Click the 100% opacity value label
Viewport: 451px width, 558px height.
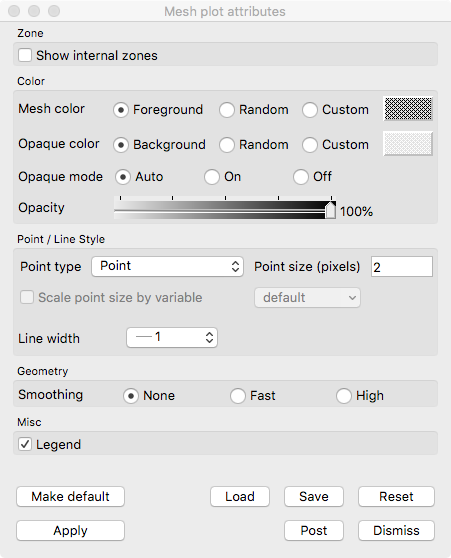[x=356, y=212]
